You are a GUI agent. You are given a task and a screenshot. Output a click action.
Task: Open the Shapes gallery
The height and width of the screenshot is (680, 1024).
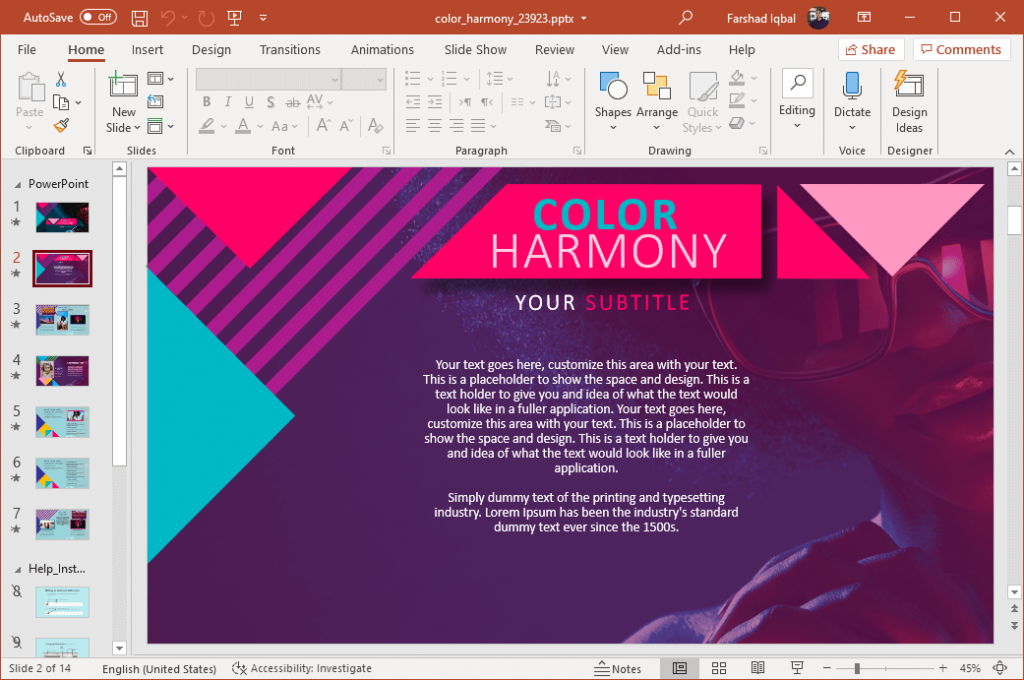(612, 95)
